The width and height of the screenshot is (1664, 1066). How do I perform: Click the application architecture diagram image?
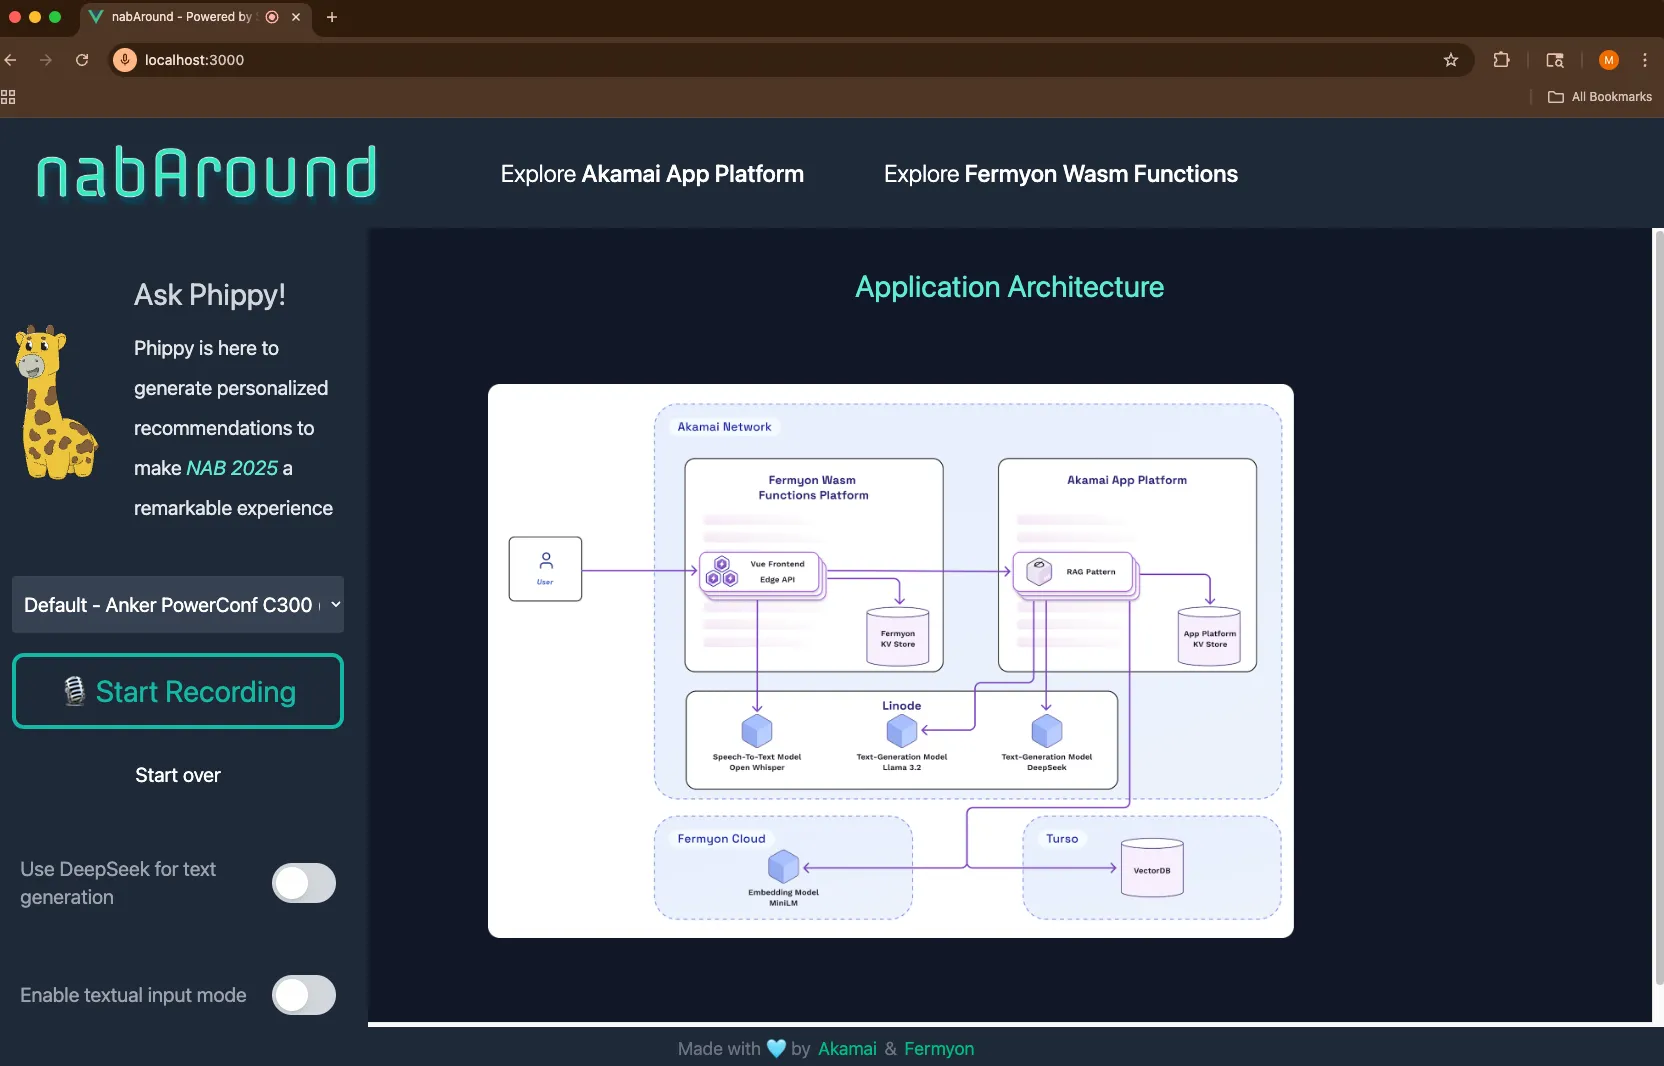pyautogui.click(x=891, y=661)
